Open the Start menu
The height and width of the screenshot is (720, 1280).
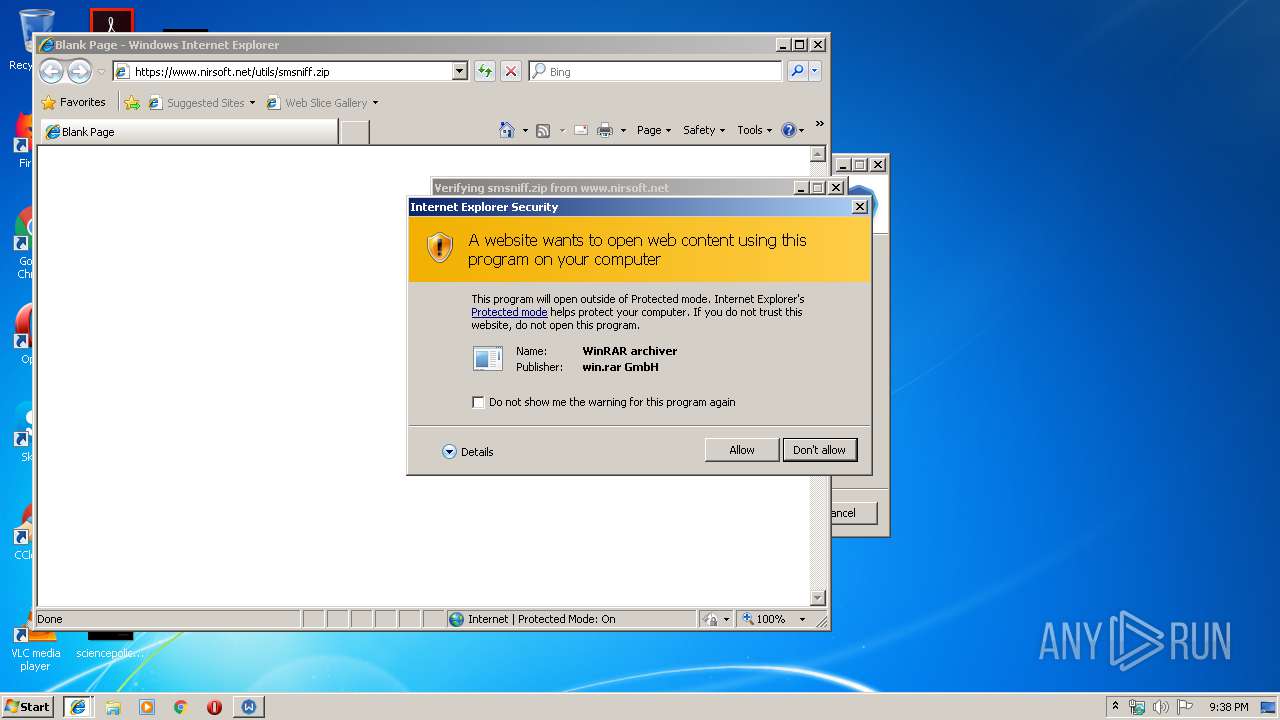pyautogui.click(x=27, y=706)
